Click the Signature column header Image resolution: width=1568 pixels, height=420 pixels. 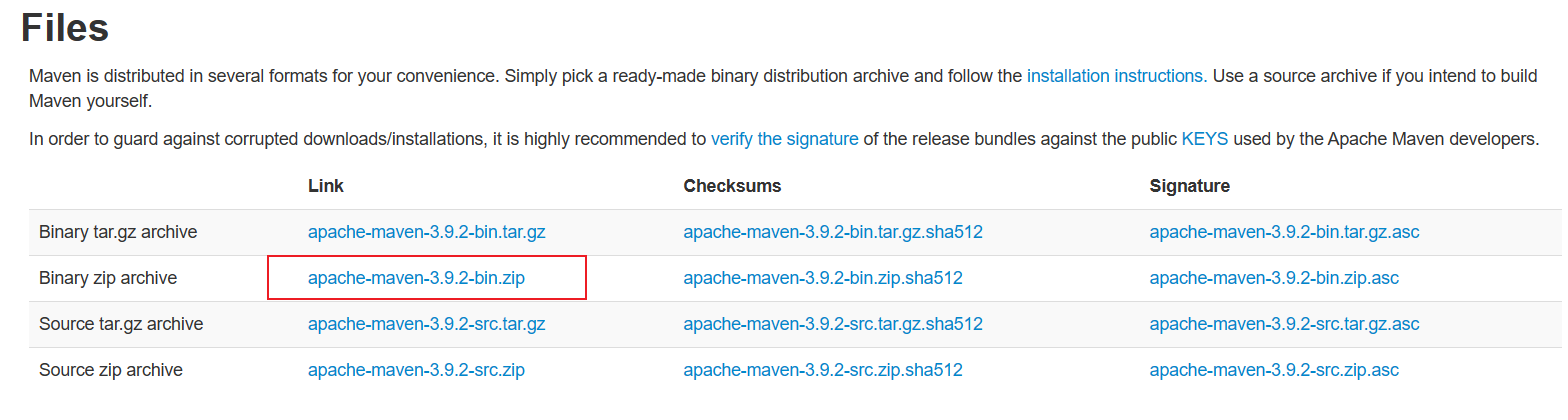pos(1189,186)
